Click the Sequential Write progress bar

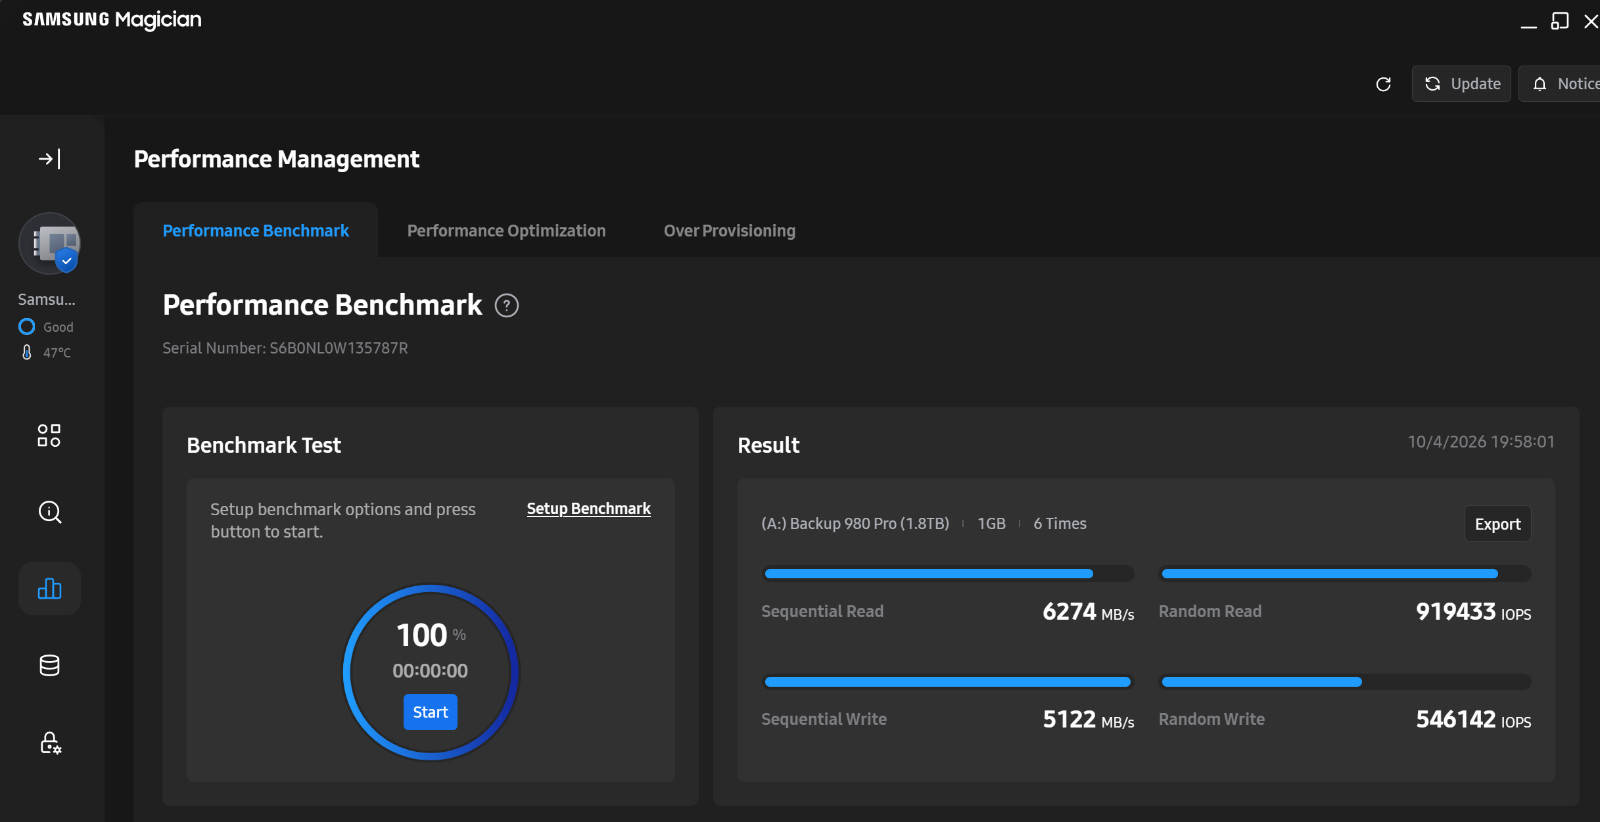[x=948, y=682]
